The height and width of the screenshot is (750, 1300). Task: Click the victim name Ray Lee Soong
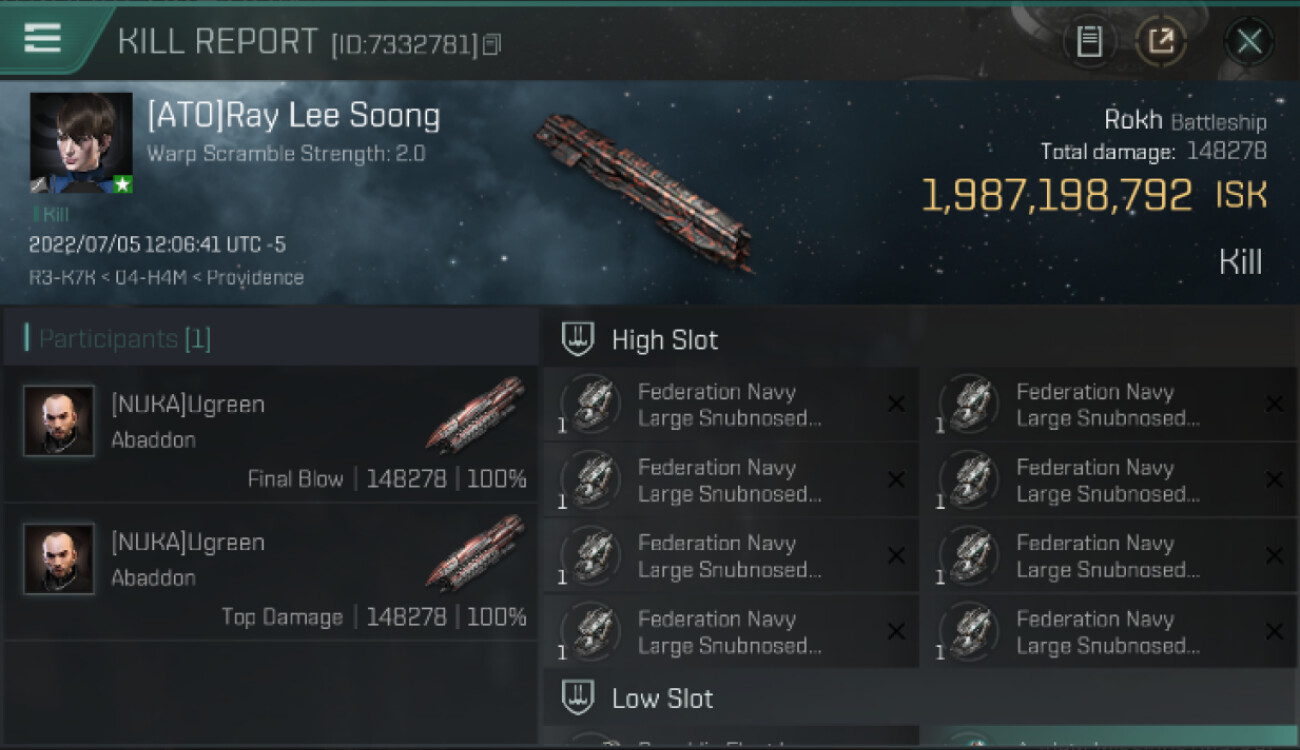click(x=293, y=116)
